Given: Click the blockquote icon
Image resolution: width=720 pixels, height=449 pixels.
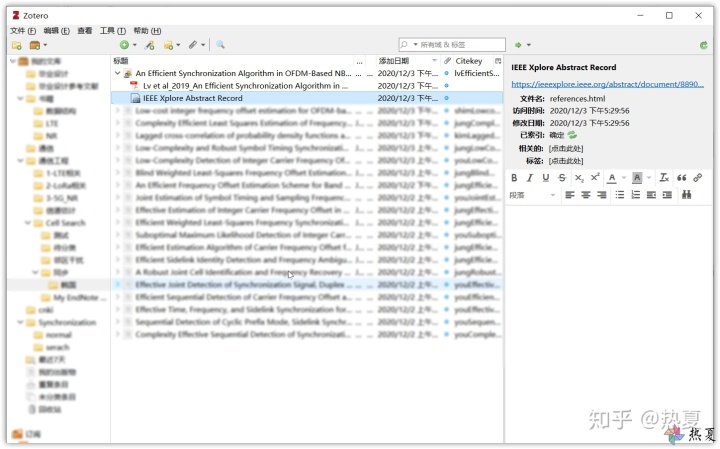Looking at the screenshot, I should click(682, 178).
